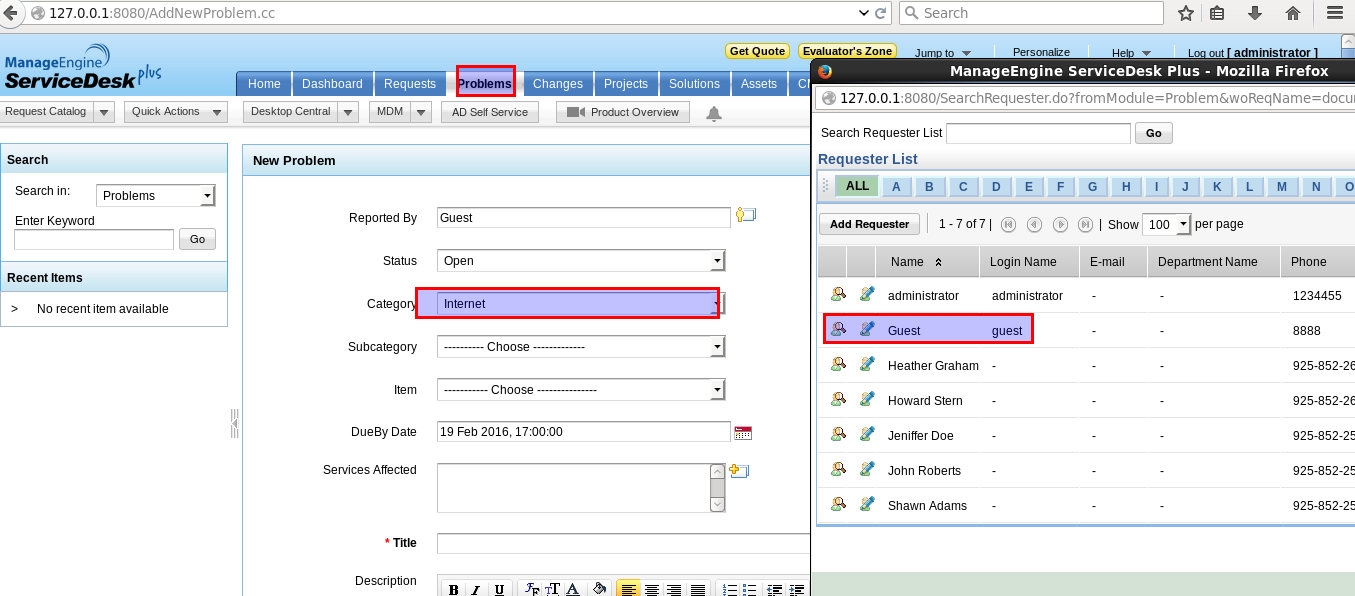This screenshot has height=596, width=1355.
Task: Edit icon for Jeniffer Doe row
Action: click(867, 435)
